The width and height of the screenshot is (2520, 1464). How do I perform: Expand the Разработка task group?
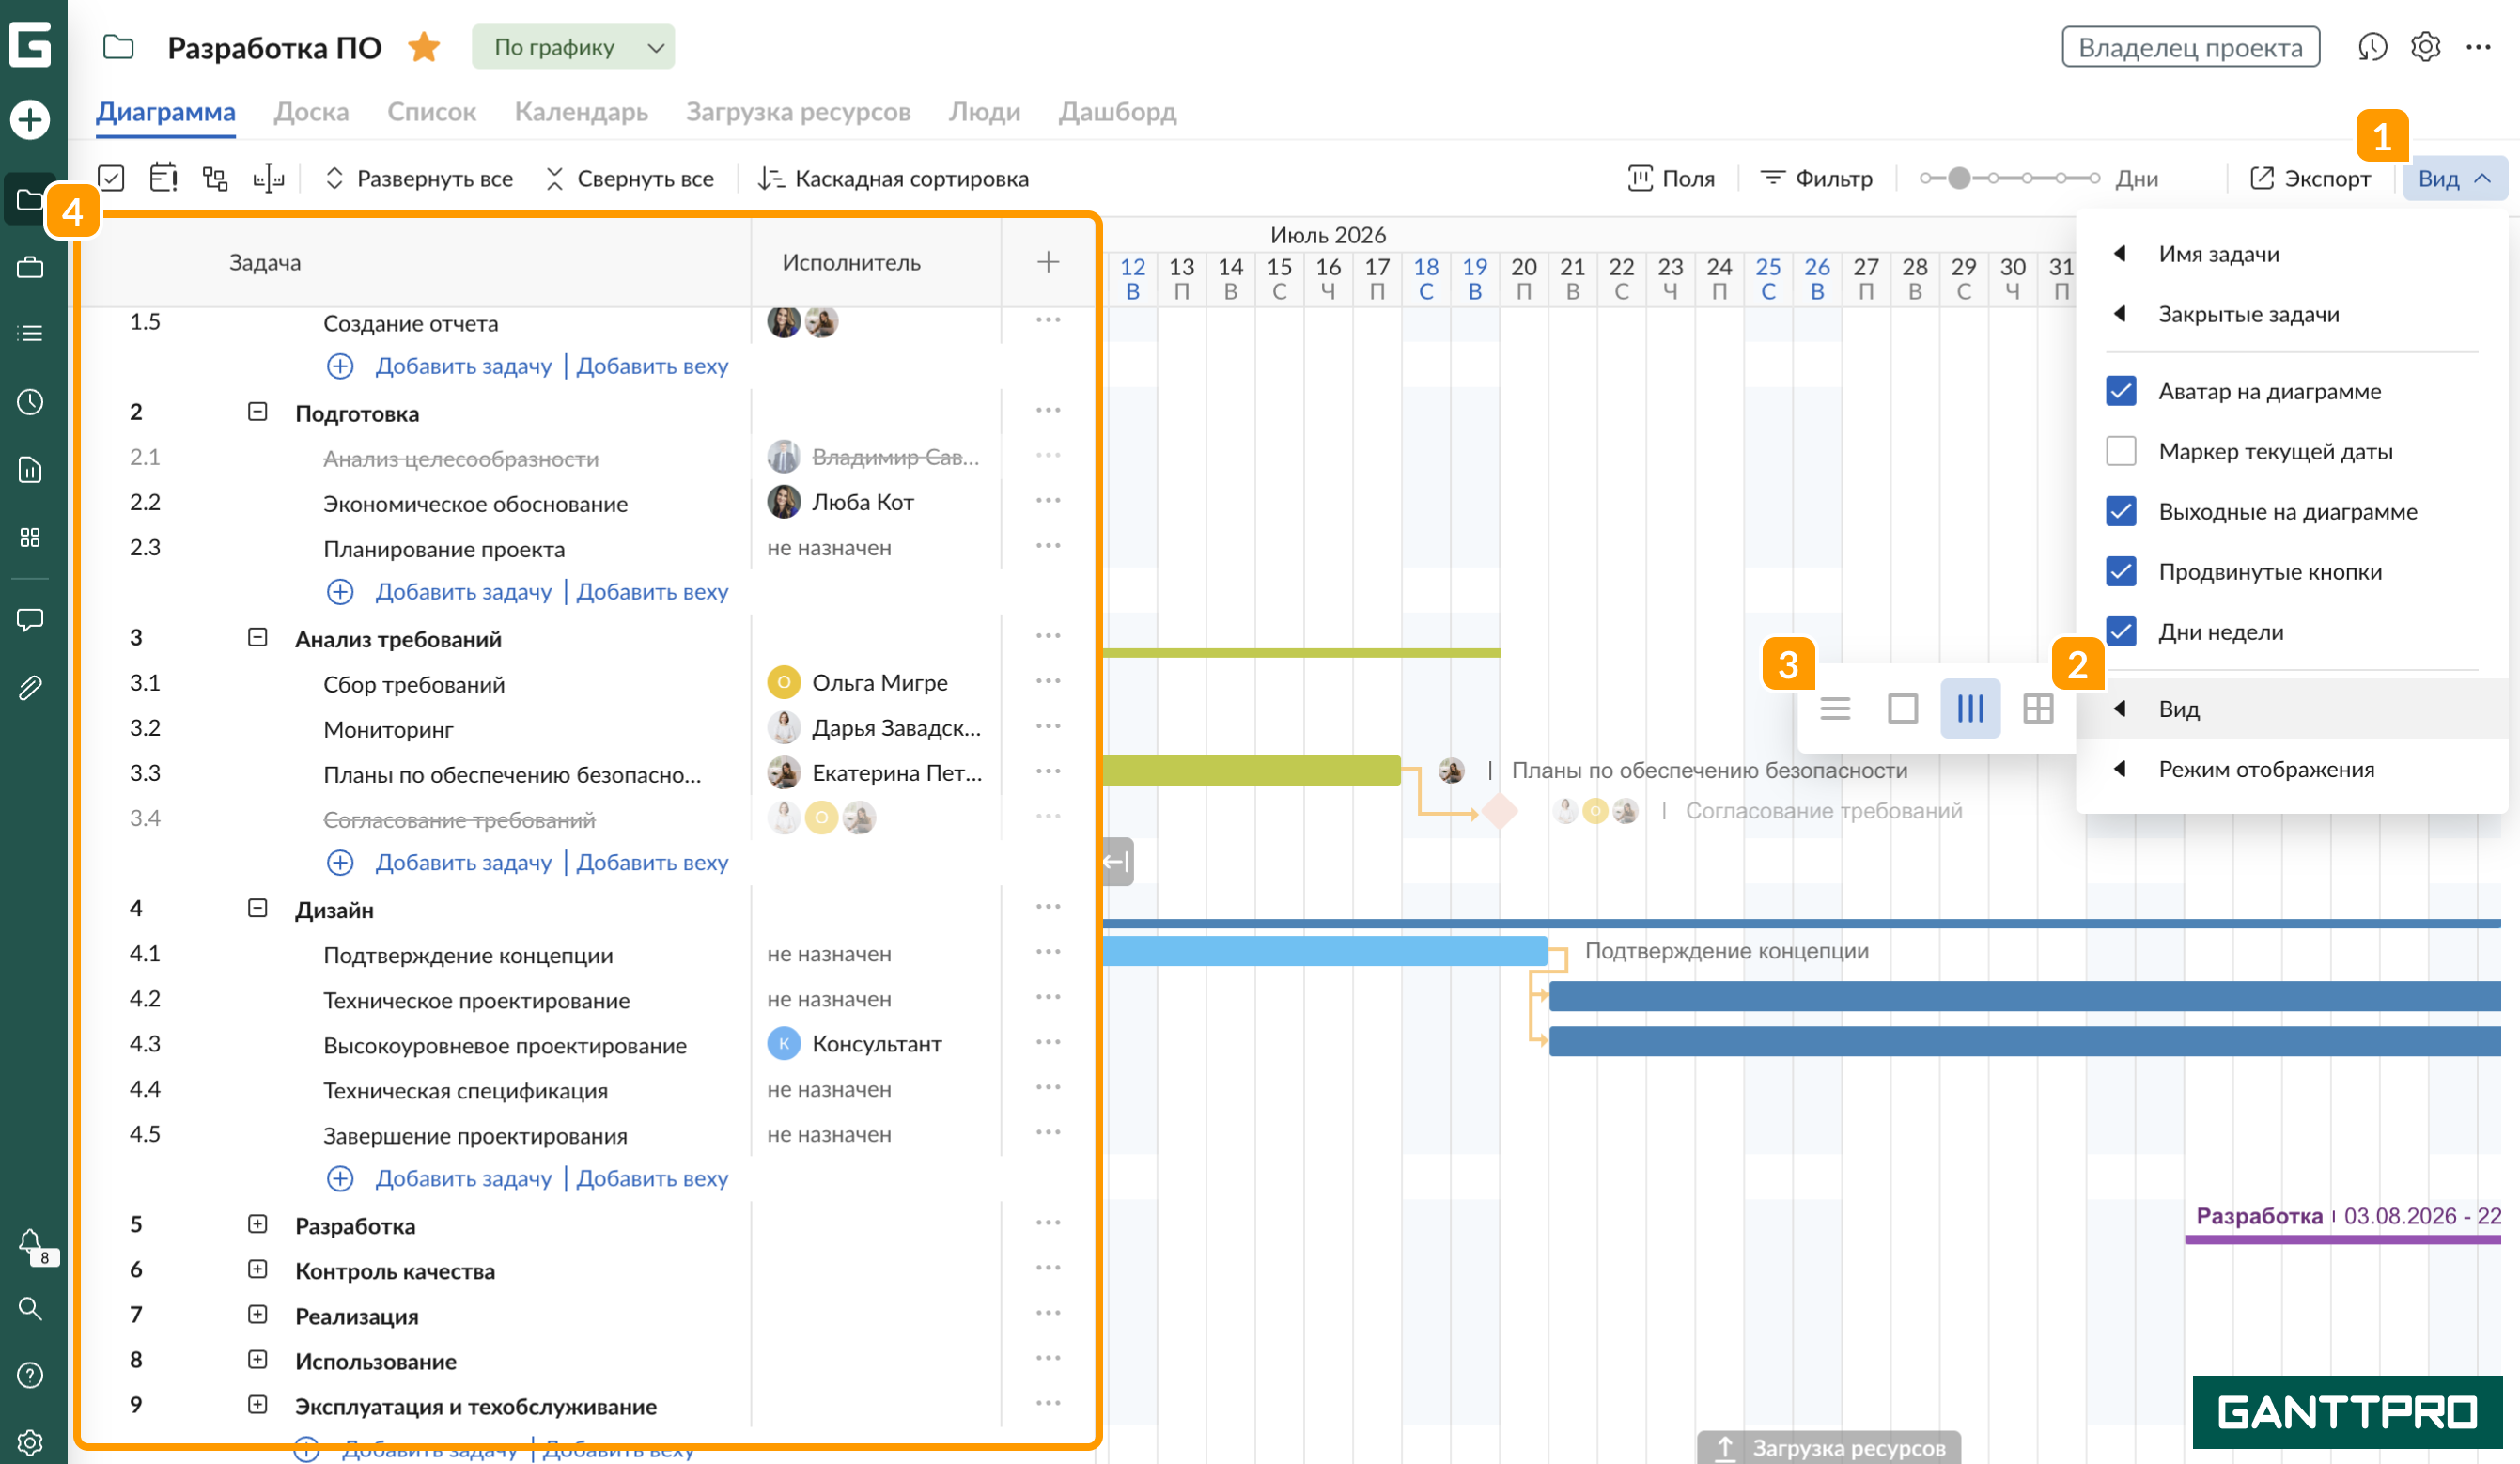point(257,1225)
